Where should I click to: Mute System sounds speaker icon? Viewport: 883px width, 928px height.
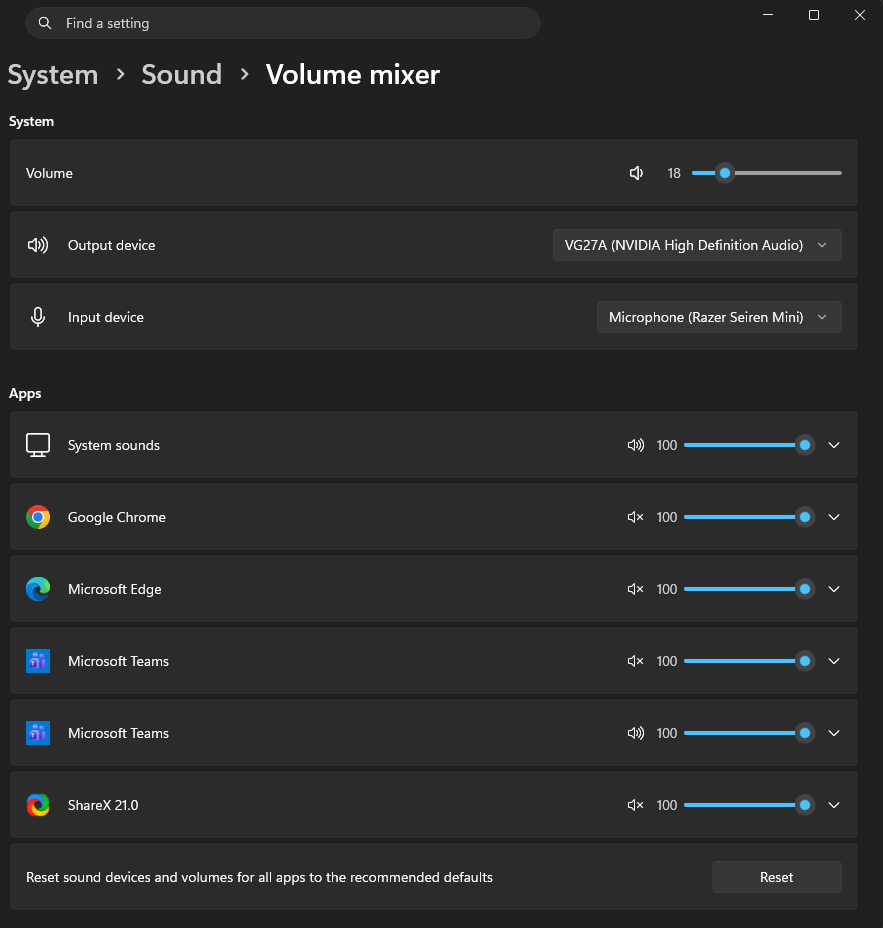(636, 445)
